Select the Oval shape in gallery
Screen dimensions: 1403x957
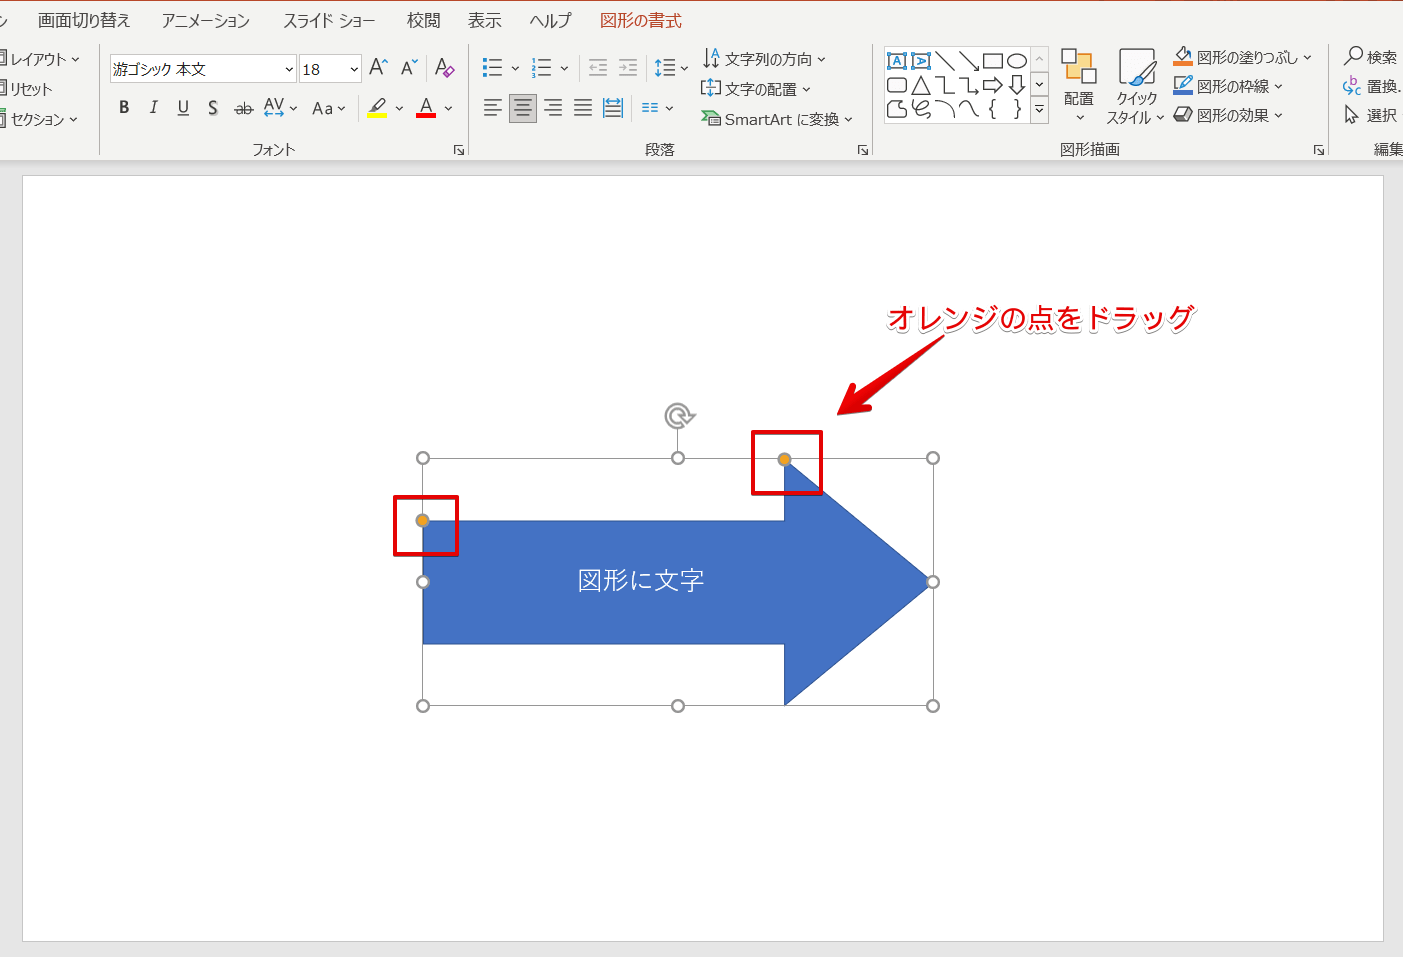[x=1017, y=61]
